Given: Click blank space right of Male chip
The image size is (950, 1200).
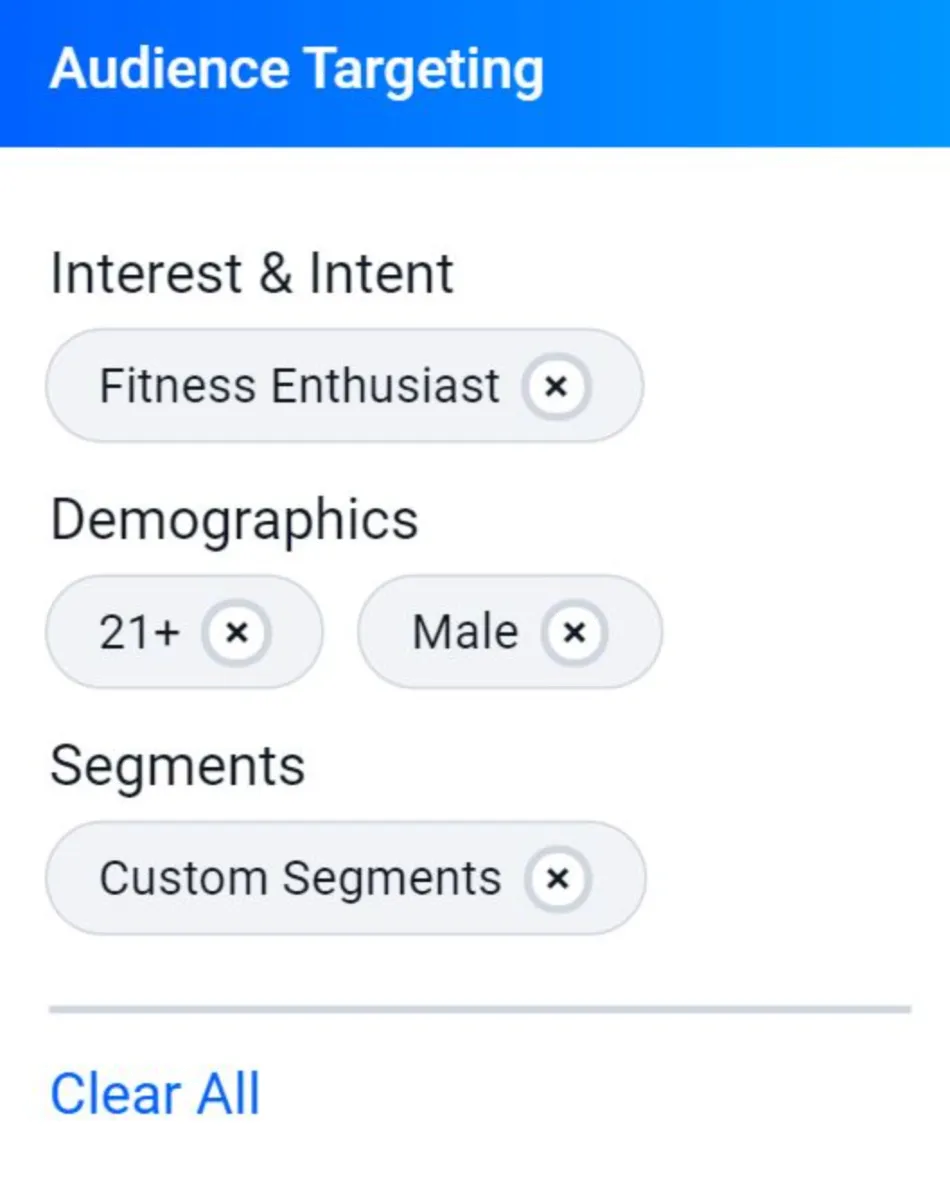Looking at the screenshot, I should tap(800, 632).
